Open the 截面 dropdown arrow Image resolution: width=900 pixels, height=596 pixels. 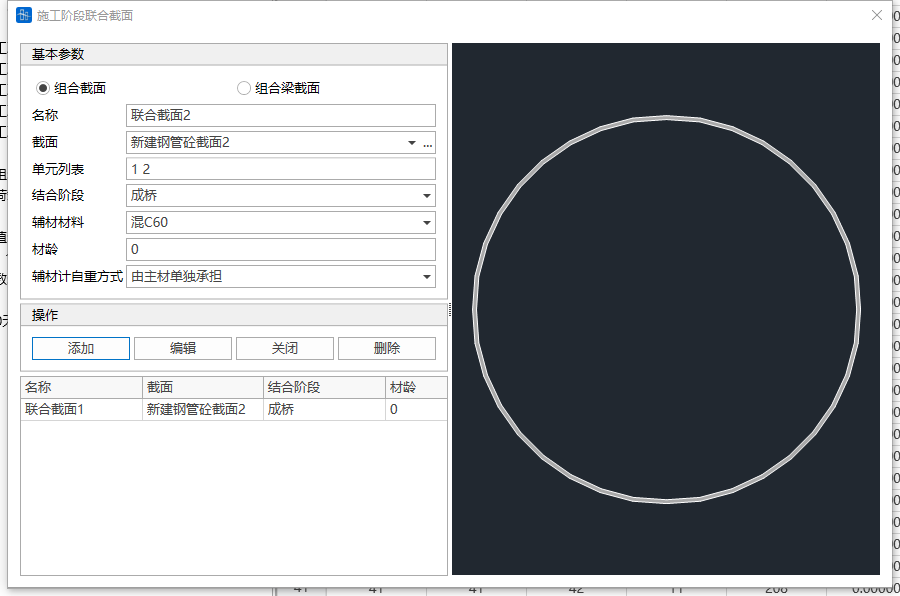412,142
